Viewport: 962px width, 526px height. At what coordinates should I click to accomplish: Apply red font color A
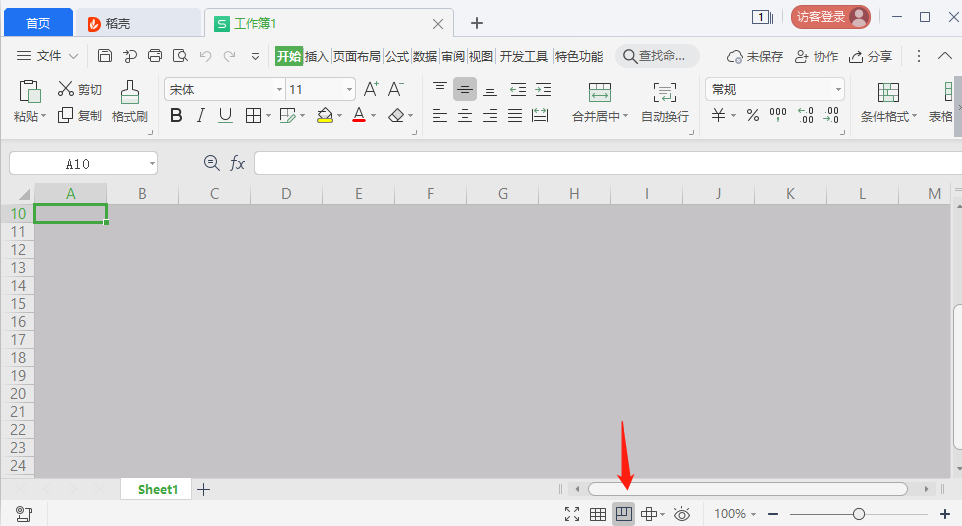pyautogui.click(x=359, y=115)
